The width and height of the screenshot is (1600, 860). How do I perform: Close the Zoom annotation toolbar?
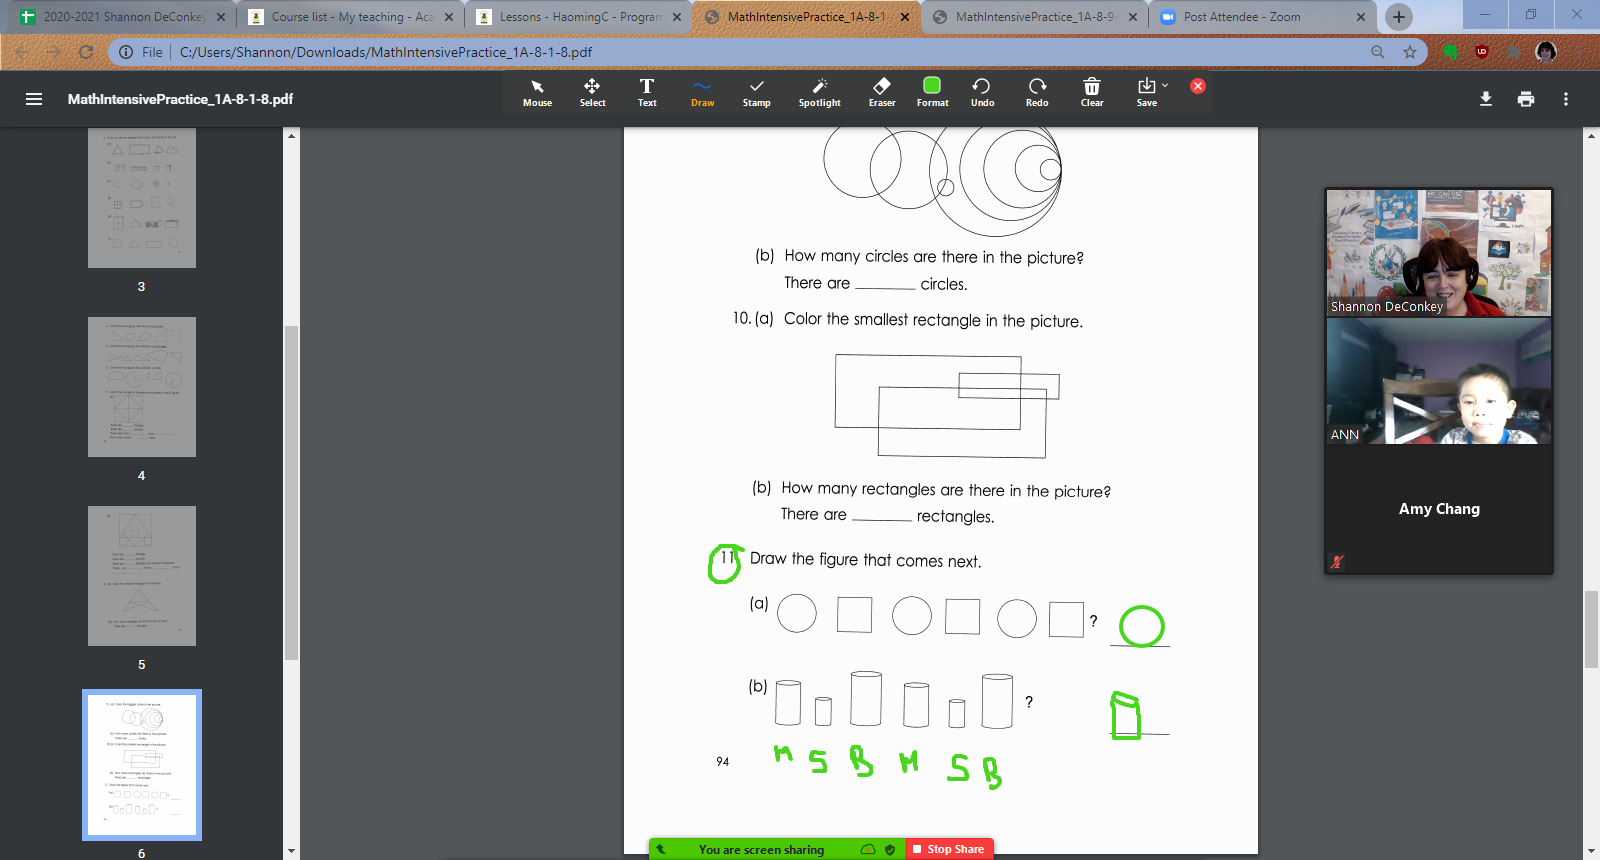(1198, 86)
